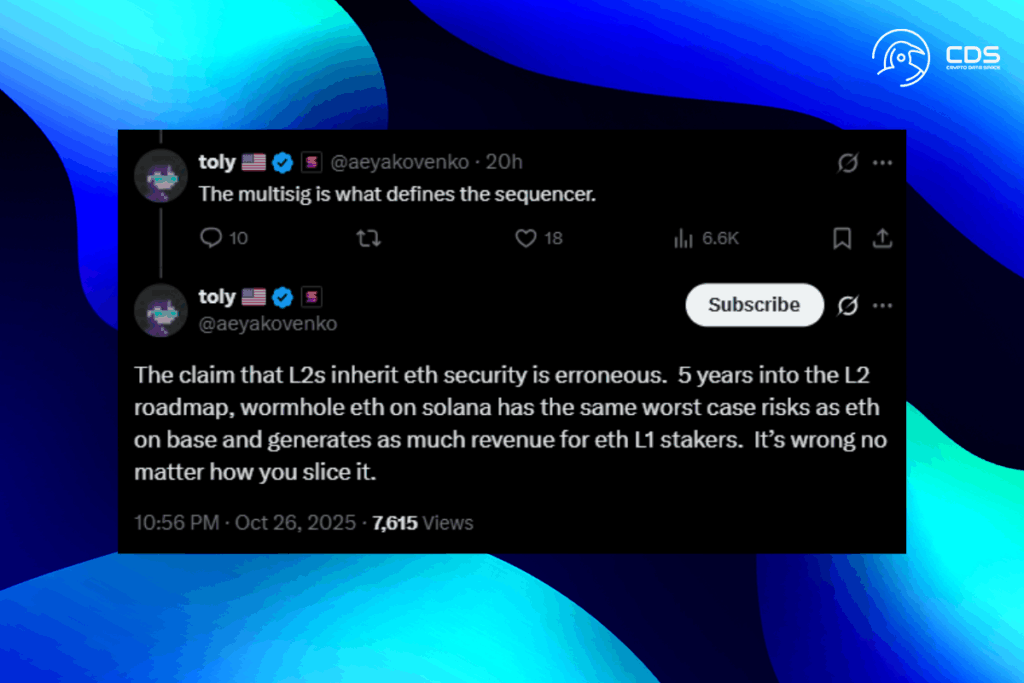Open Grok actions on the bottom tweet
The width and height of the screenshot is (1024, 683).
[846, 305]
